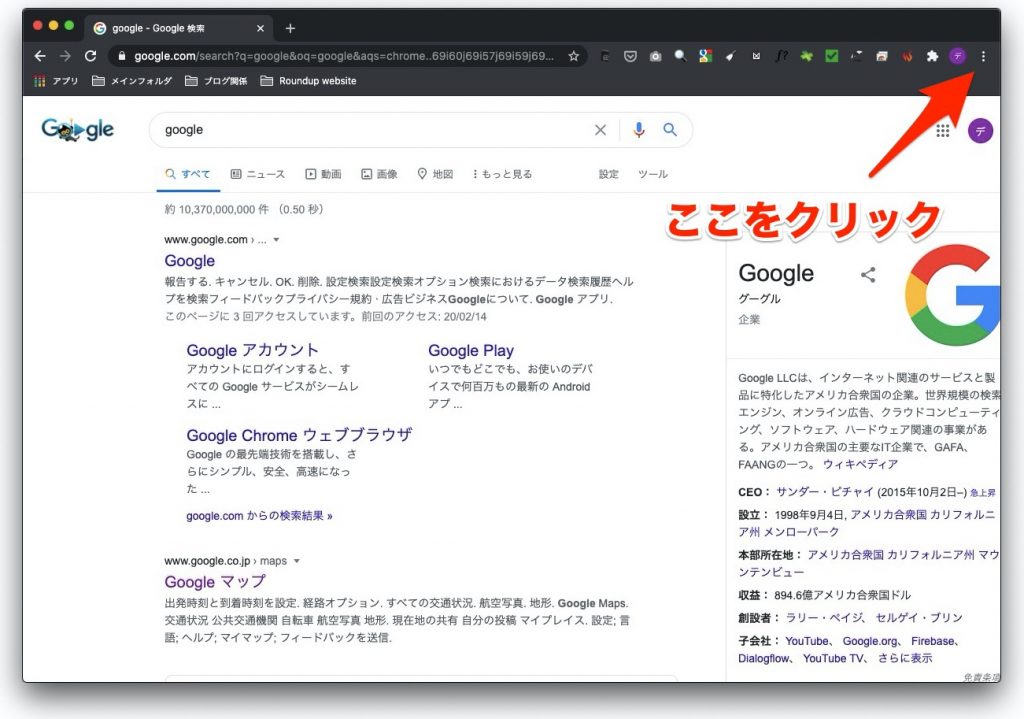Click into the Google search input field
1024x719 pixels.
[372, 130]
